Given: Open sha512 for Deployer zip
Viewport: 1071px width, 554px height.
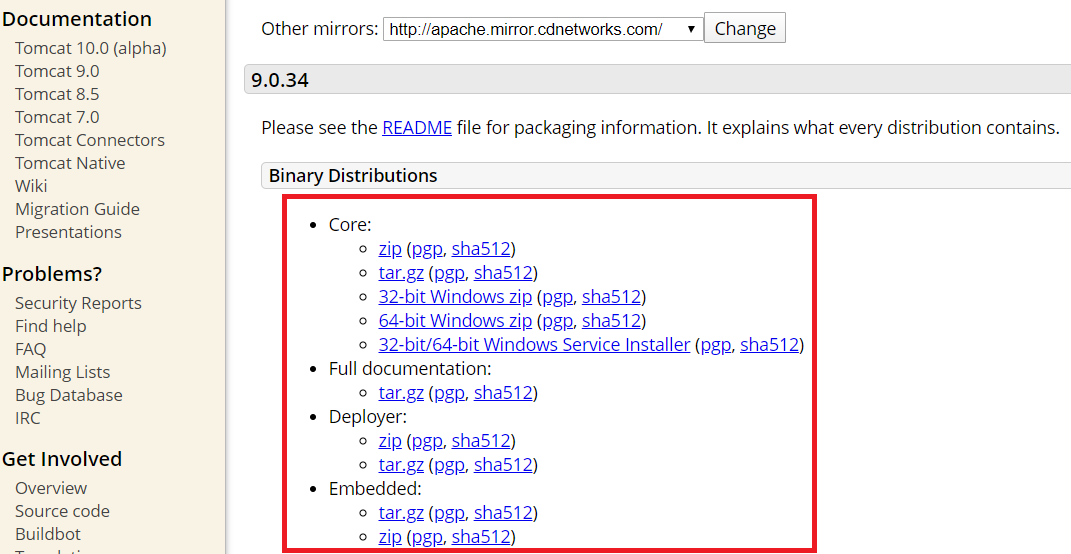Looking at the screenshot, I should (481, 441).
